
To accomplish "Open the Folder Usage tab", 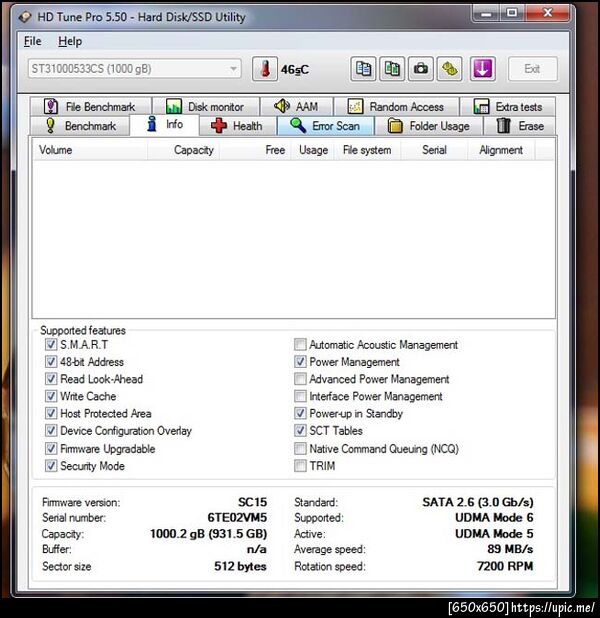I will pos(429,126).
